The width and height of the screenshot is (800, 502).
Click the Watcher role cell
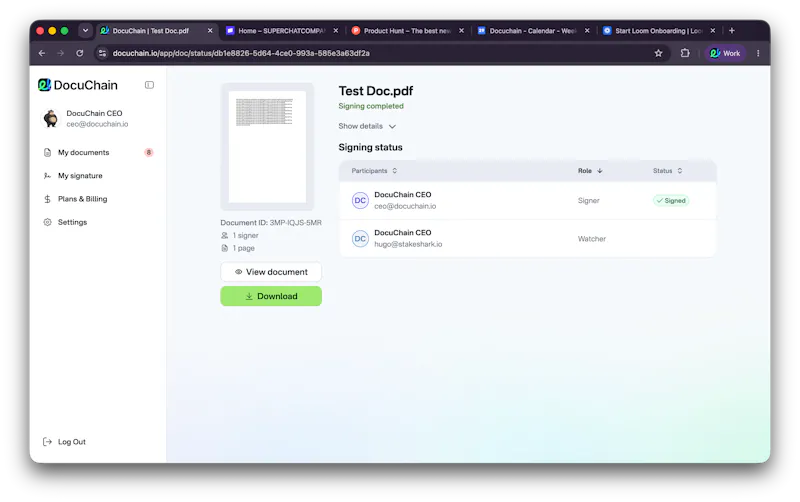tap(592, 239)
